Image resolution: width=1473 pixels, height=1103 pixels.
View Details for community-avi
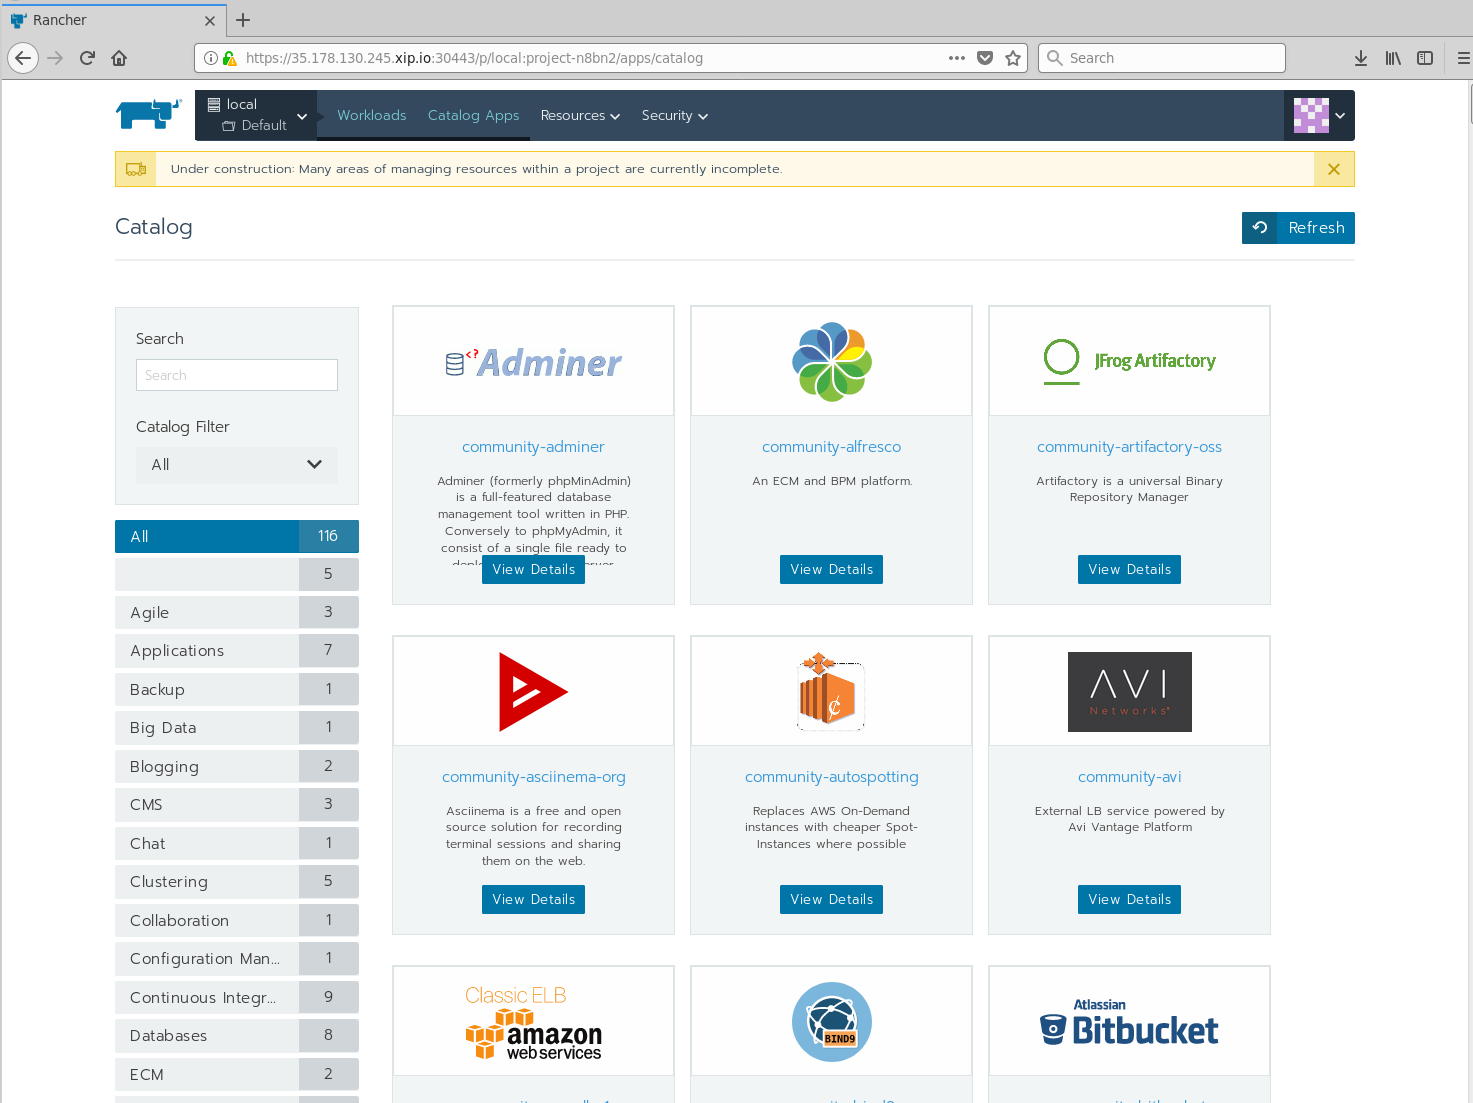[x=1129, y=899]
